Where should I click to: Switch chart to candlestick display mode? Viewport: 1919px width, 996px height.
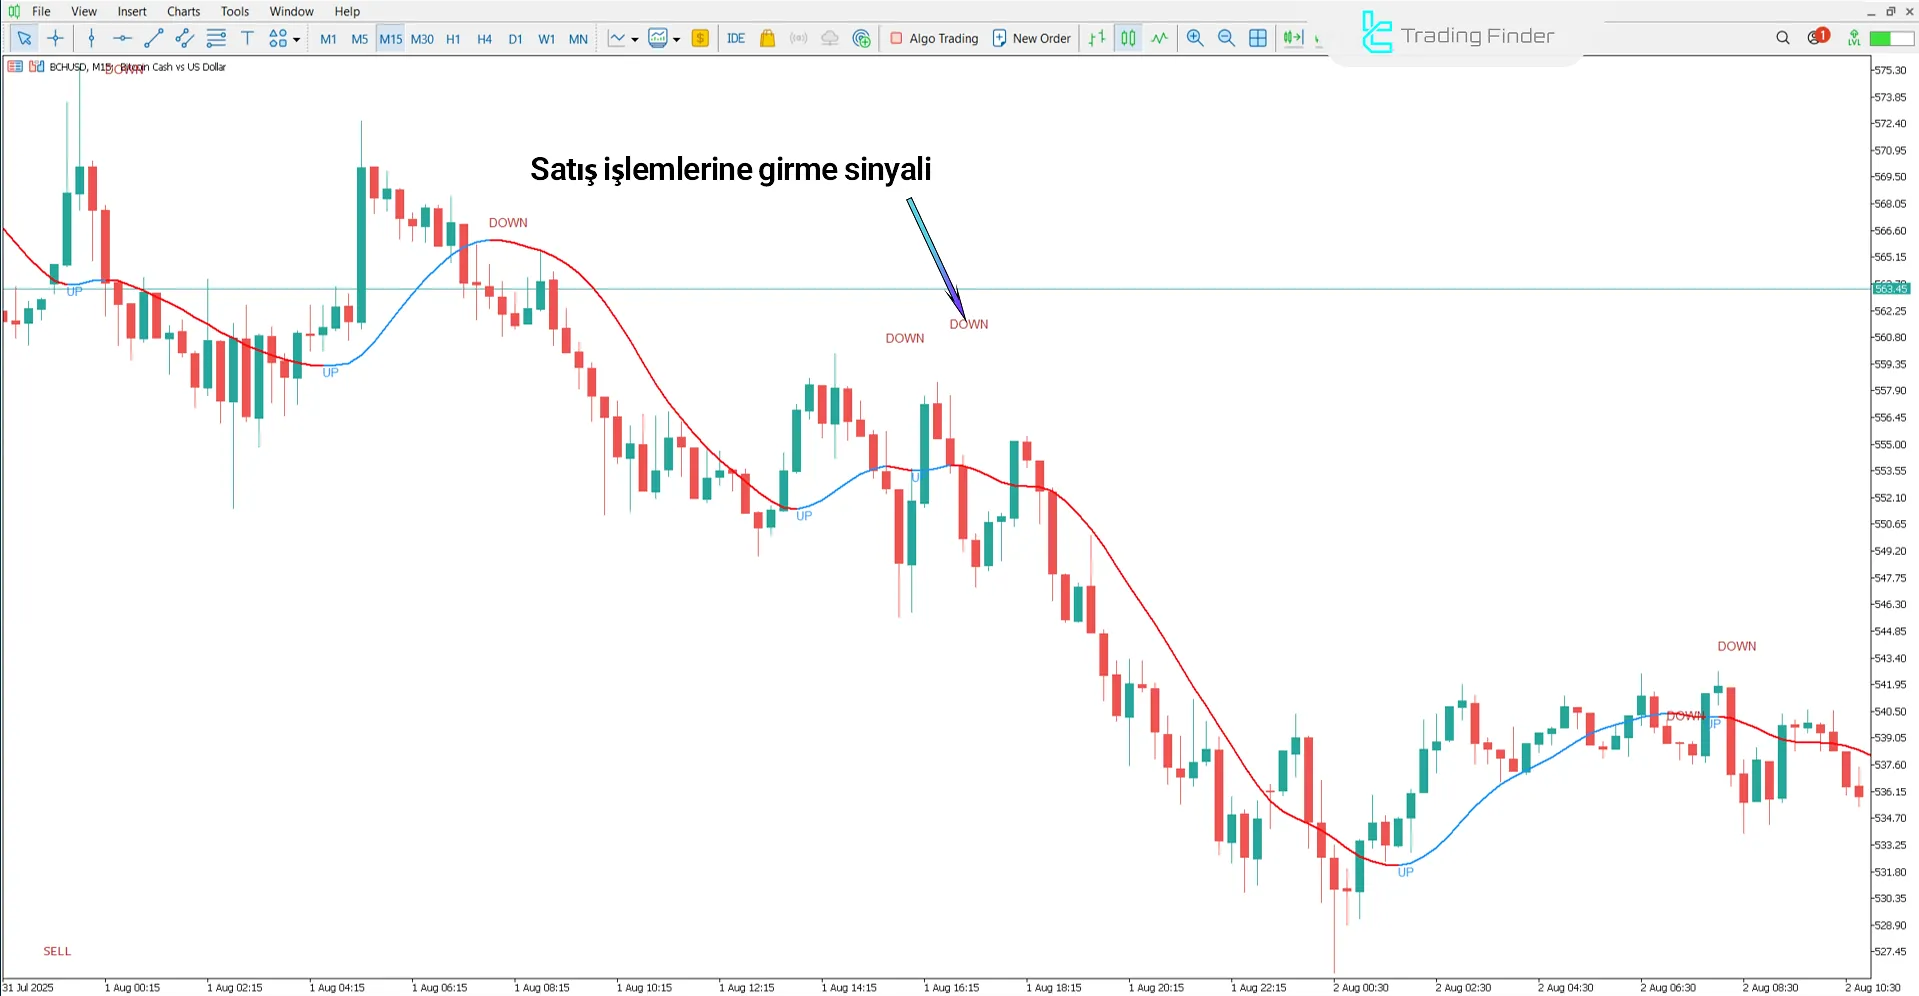[1127, 38]
